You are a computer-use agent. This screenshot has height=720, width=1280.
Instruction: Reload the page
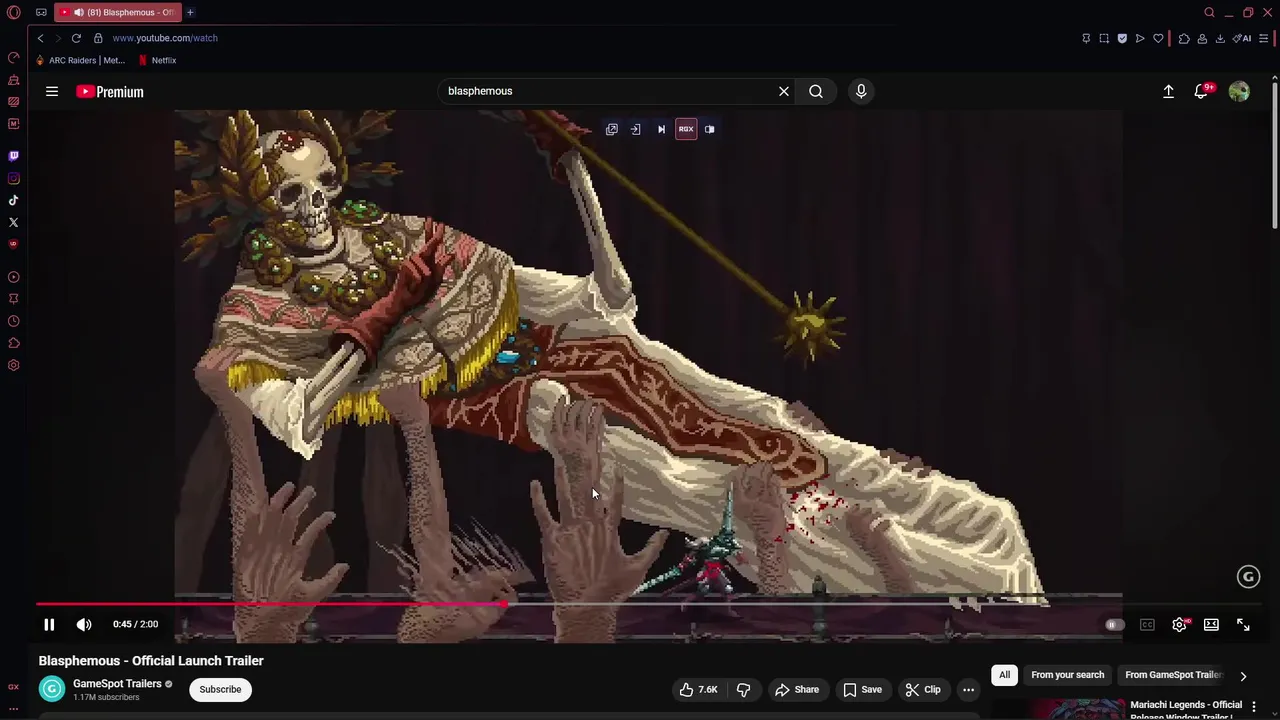(76, 38)
